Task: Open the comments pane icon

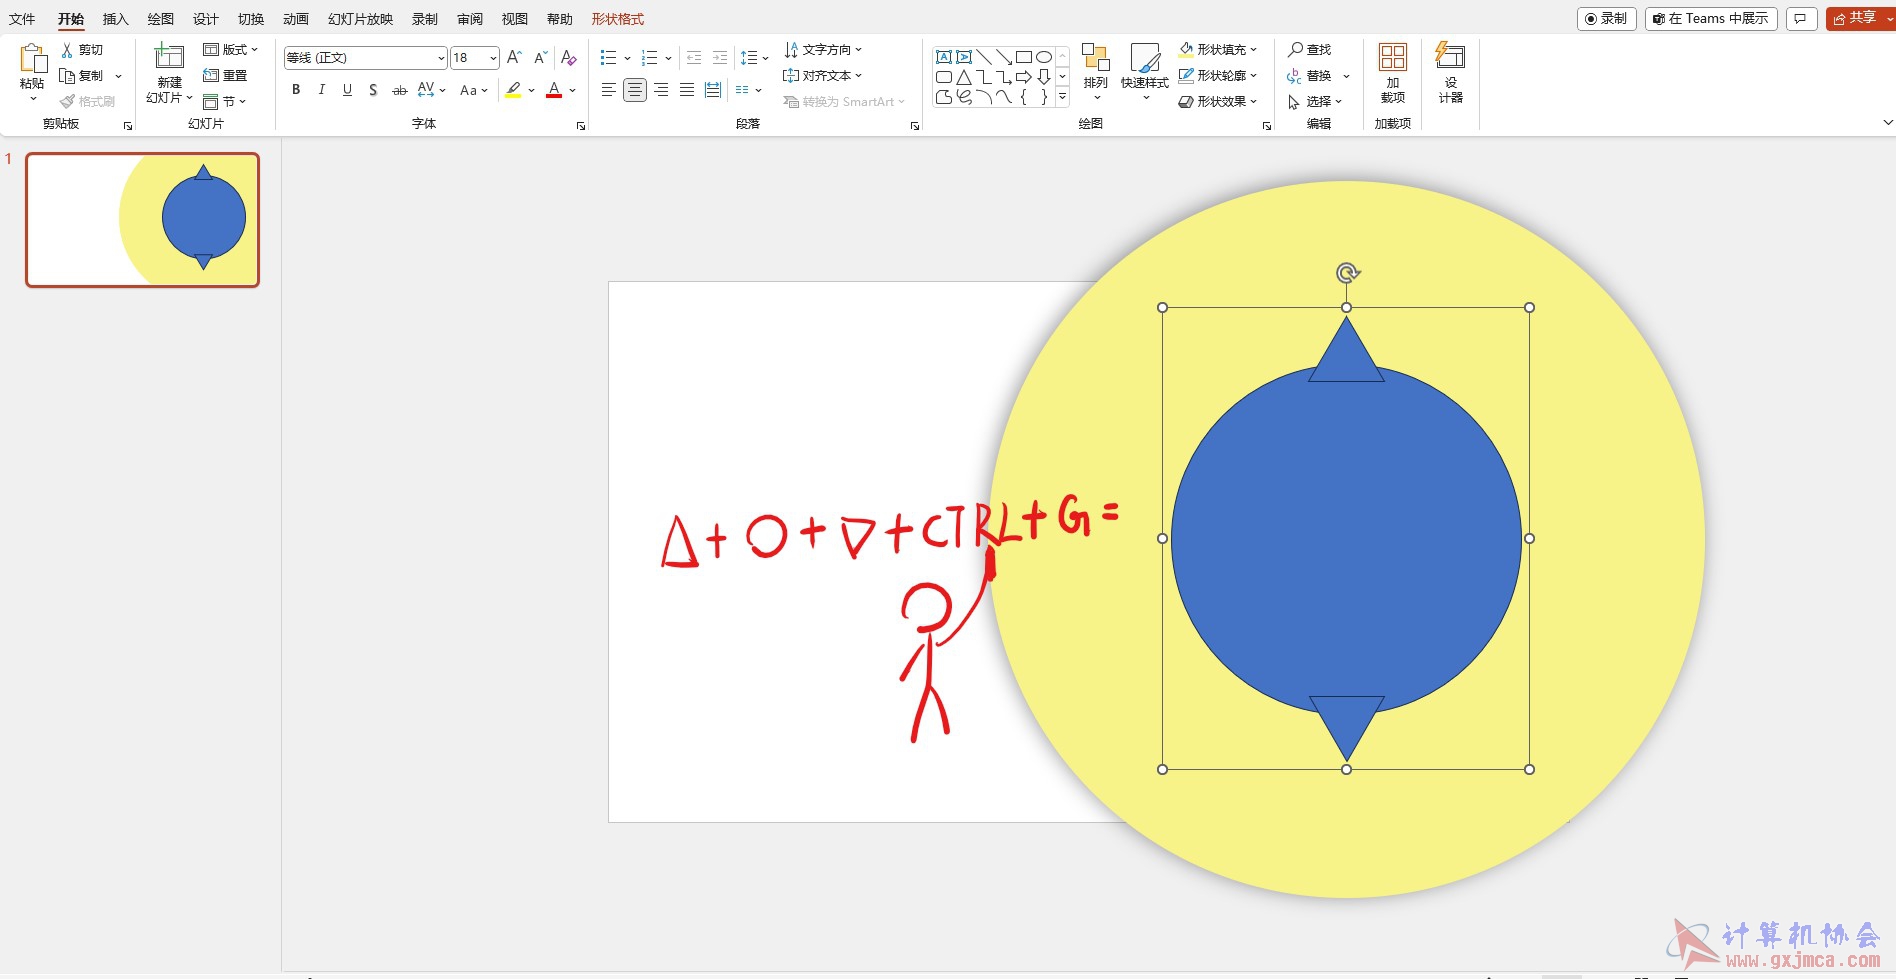Action: pyautogui.click(x=1801, y=19)
